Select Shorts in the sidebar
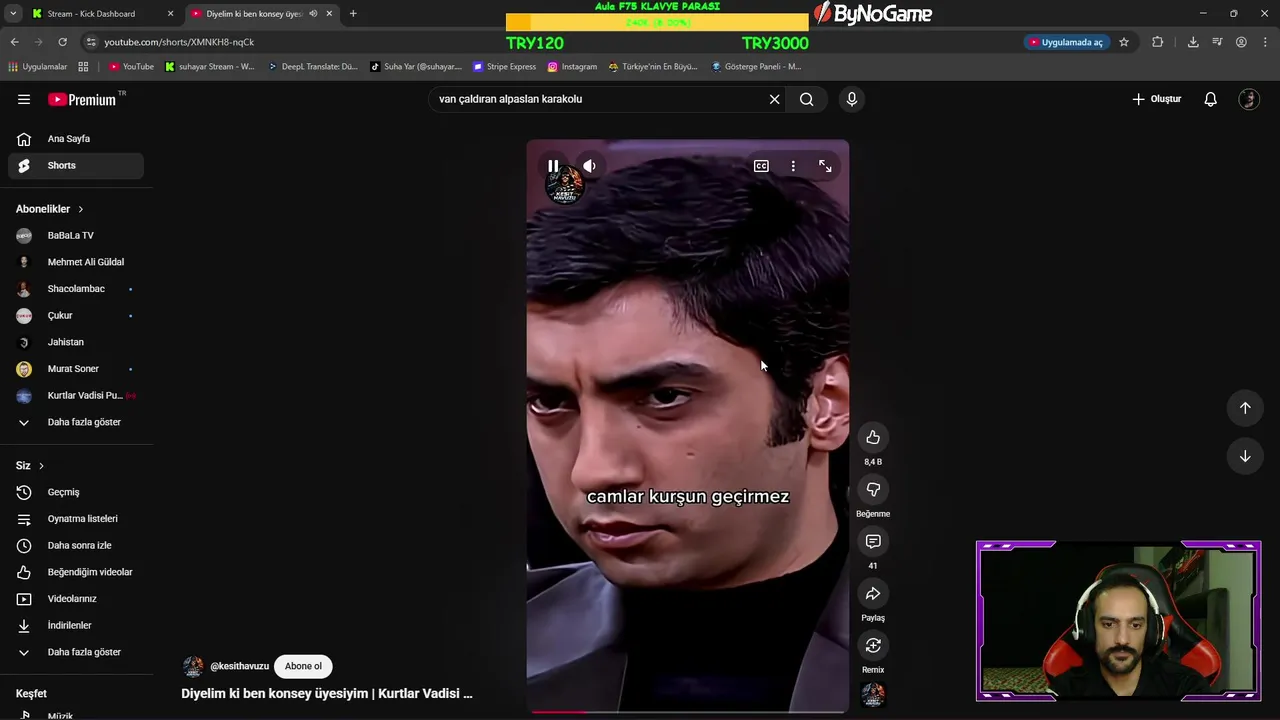 coord(76,165)
